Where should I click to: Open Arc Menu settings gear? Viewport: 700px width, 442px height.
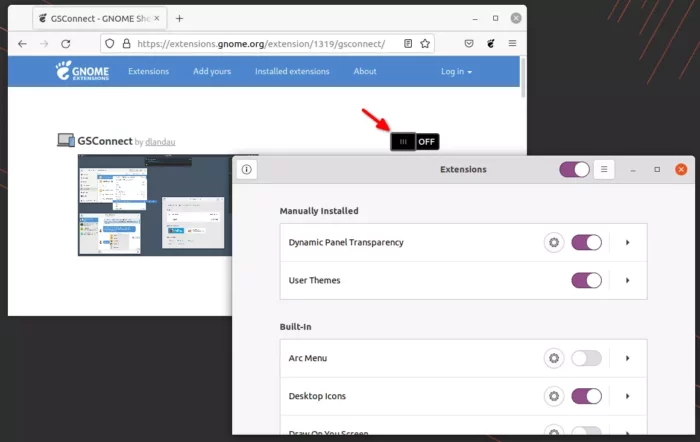pos(554,358)
